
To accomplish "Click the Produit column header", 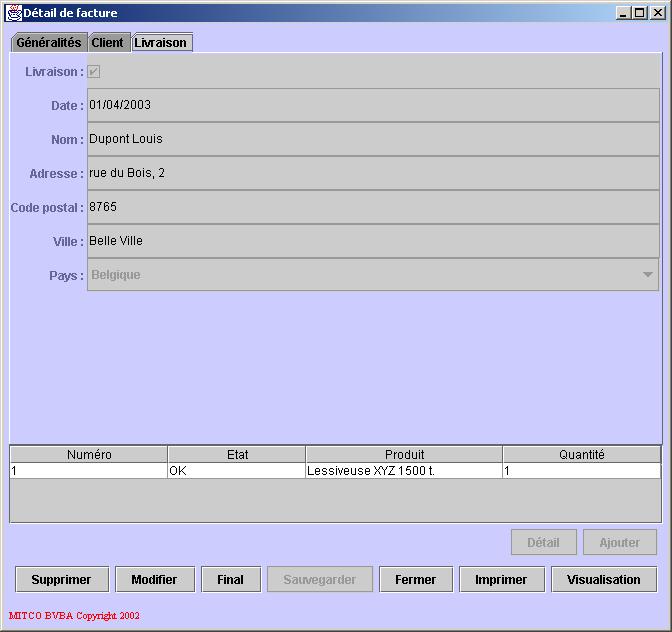I will (x=404, y=454).
